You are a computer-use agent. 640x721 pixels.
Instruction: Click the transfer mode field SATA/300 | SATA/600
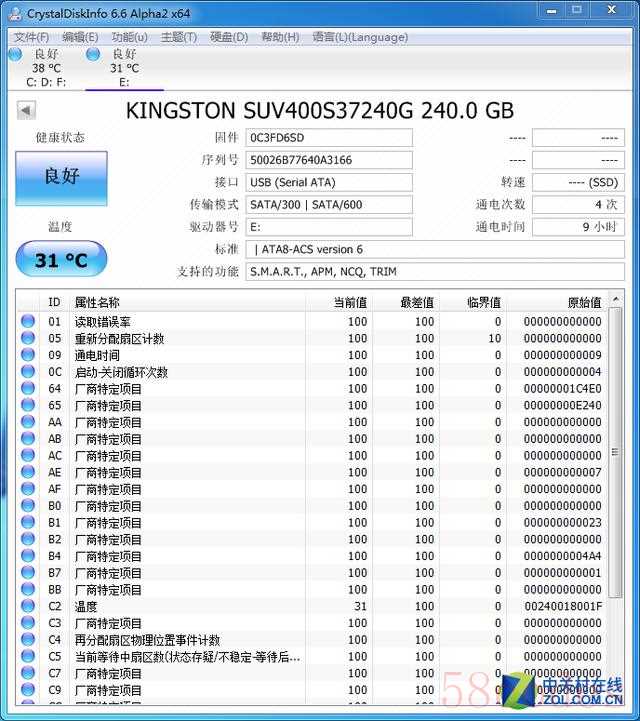coord(329,205)
